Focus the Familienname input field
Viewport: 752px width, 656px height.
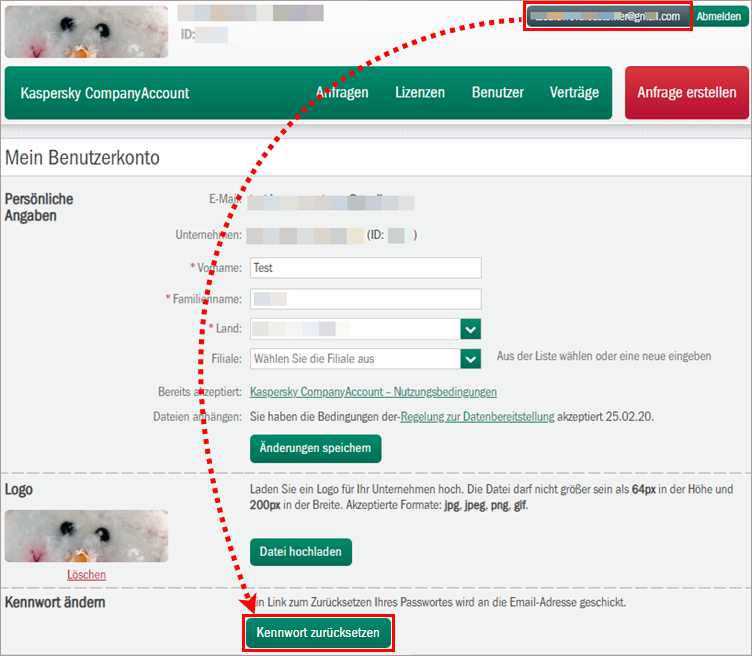click(365, 299)
